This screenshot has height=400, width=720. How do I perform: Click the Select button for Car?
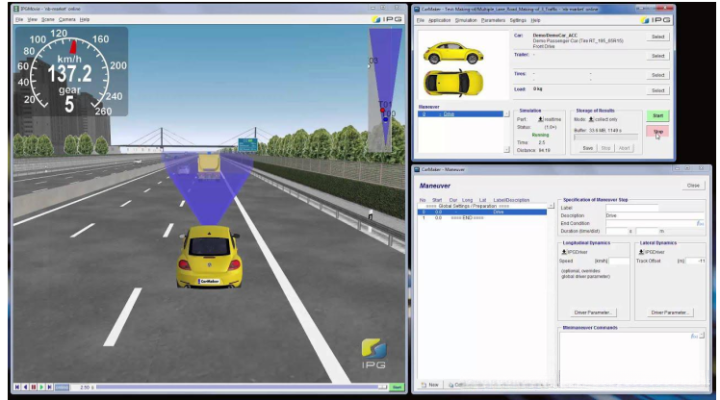tap(658, 37)
